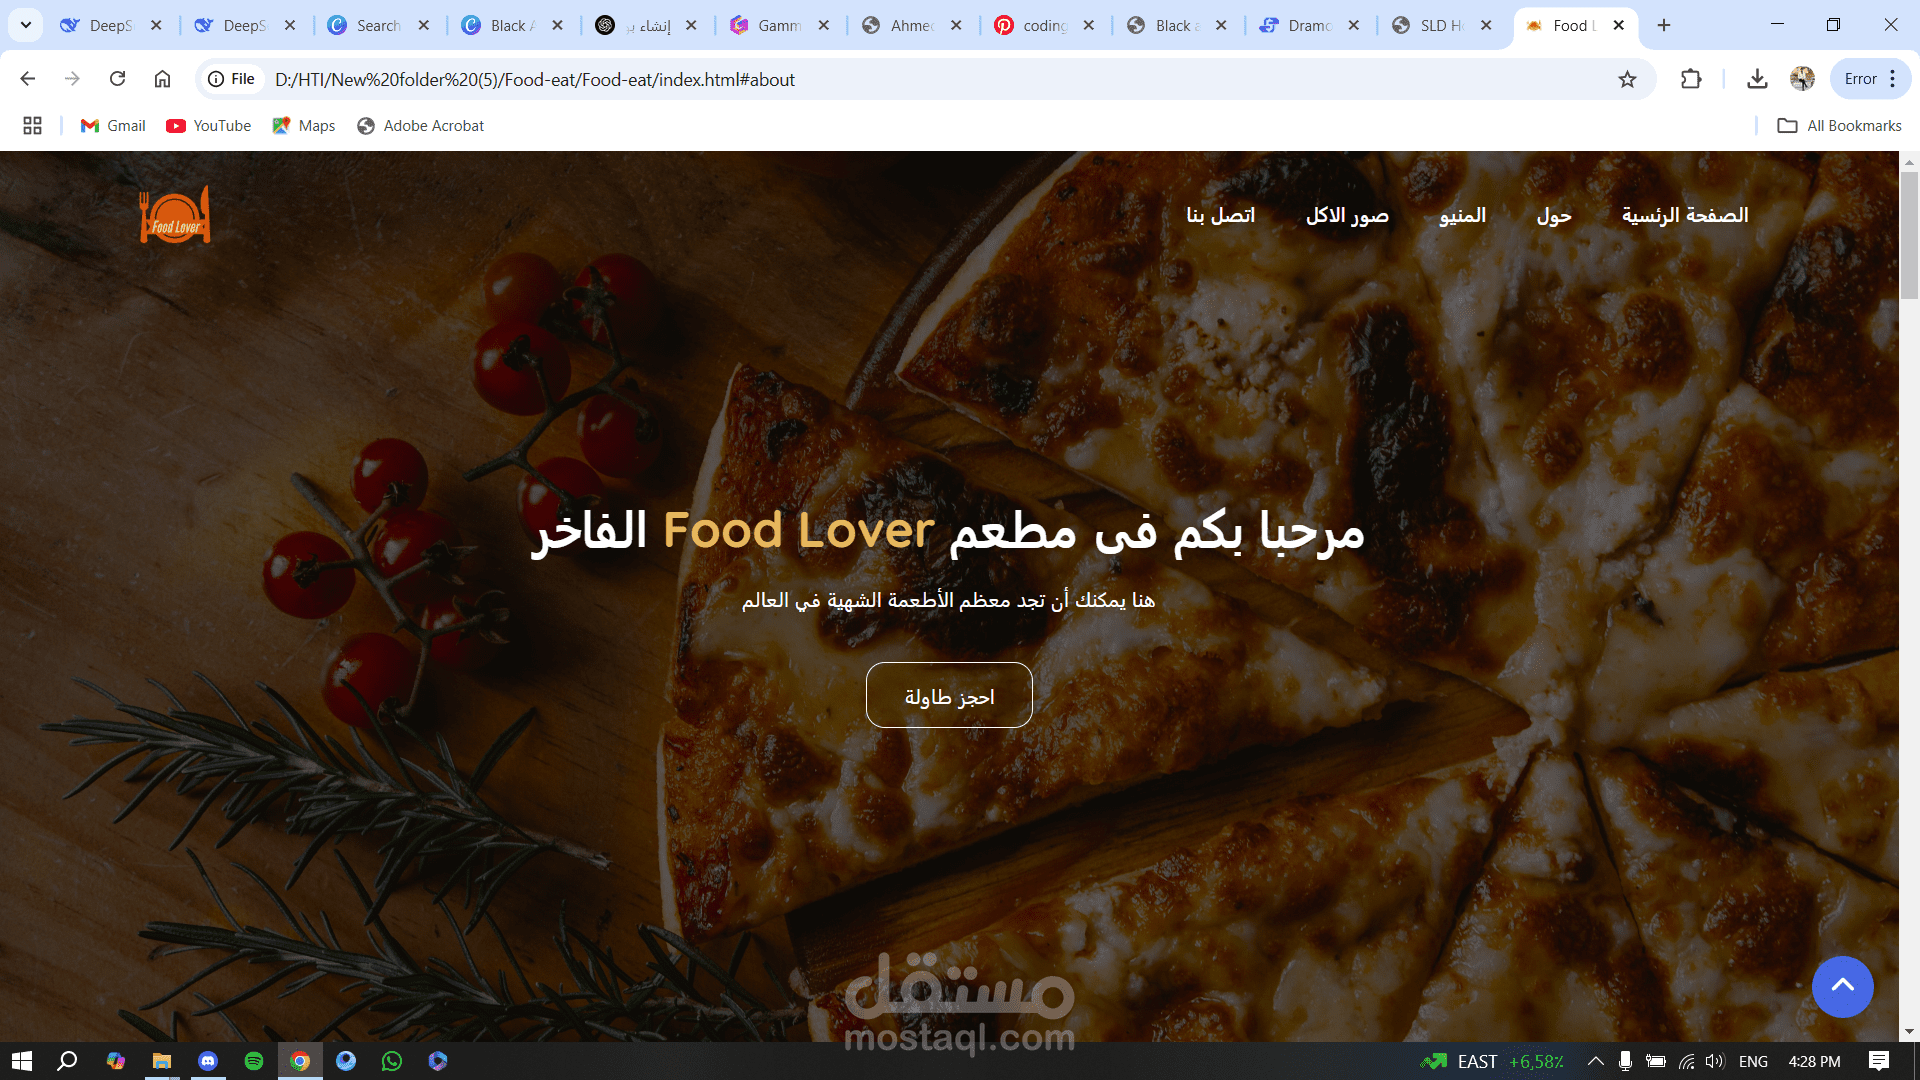Open the Google apps grid shortcut
The width and height of the screenshot is (1920, 1080).
(32, 125)
